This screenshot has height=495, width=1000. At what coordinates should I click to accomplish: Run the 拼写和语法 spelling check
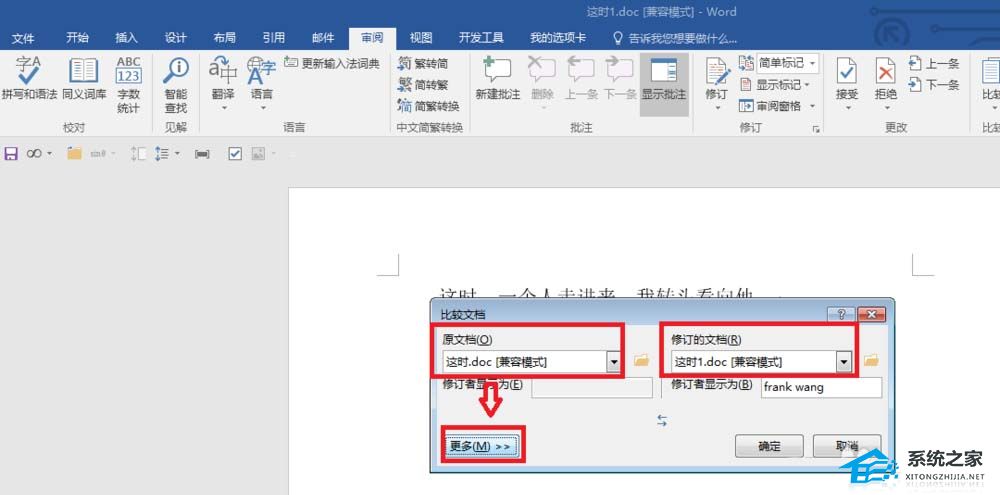coord(29,79)
